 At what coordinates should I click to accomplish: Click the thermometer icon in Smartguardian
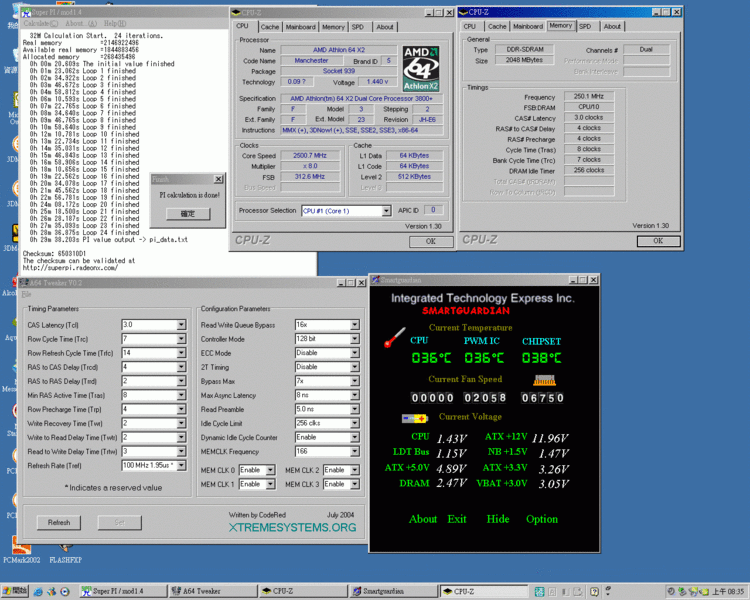pyautogui.click(x=394, y=339)
